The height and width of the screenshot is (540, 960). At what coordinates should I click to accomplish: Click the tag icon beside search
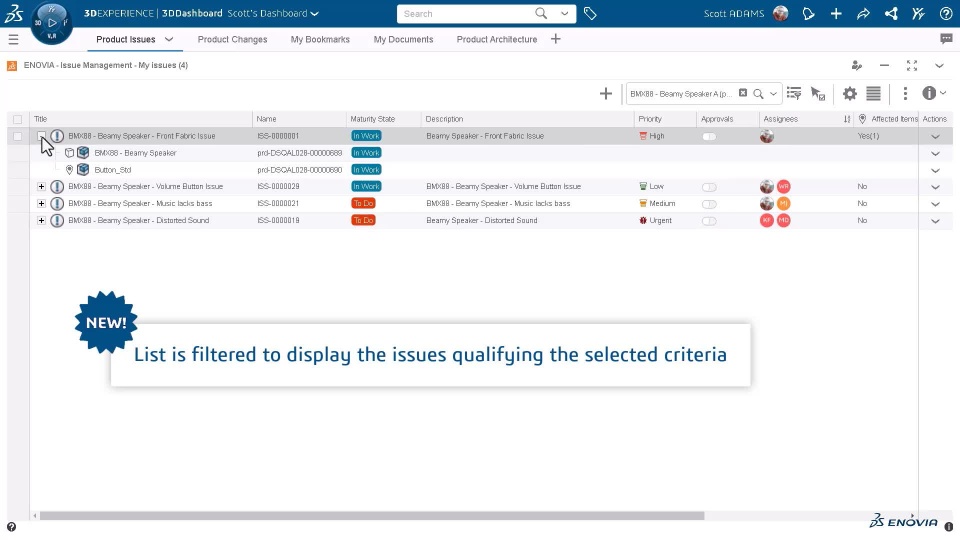590,13
